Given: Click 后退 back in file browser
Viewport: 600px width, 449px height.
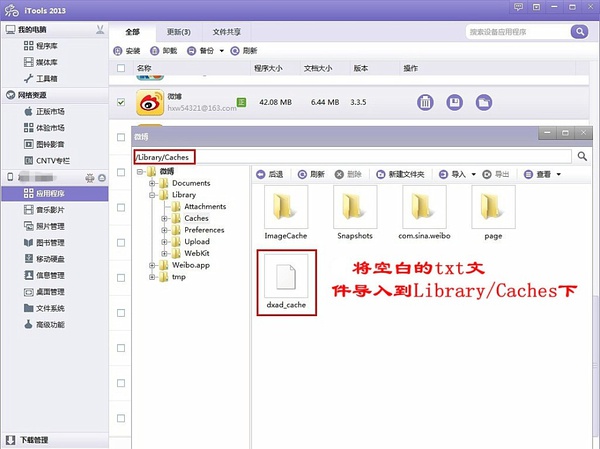Looking at the screenshot, I should click(x=270, y=175).
